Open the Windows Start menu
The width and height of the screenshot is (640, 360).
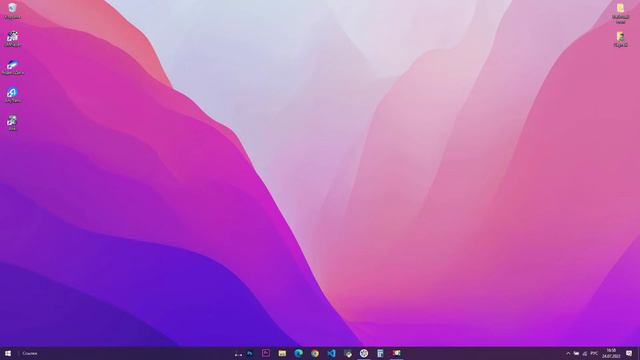pos(8,353)
